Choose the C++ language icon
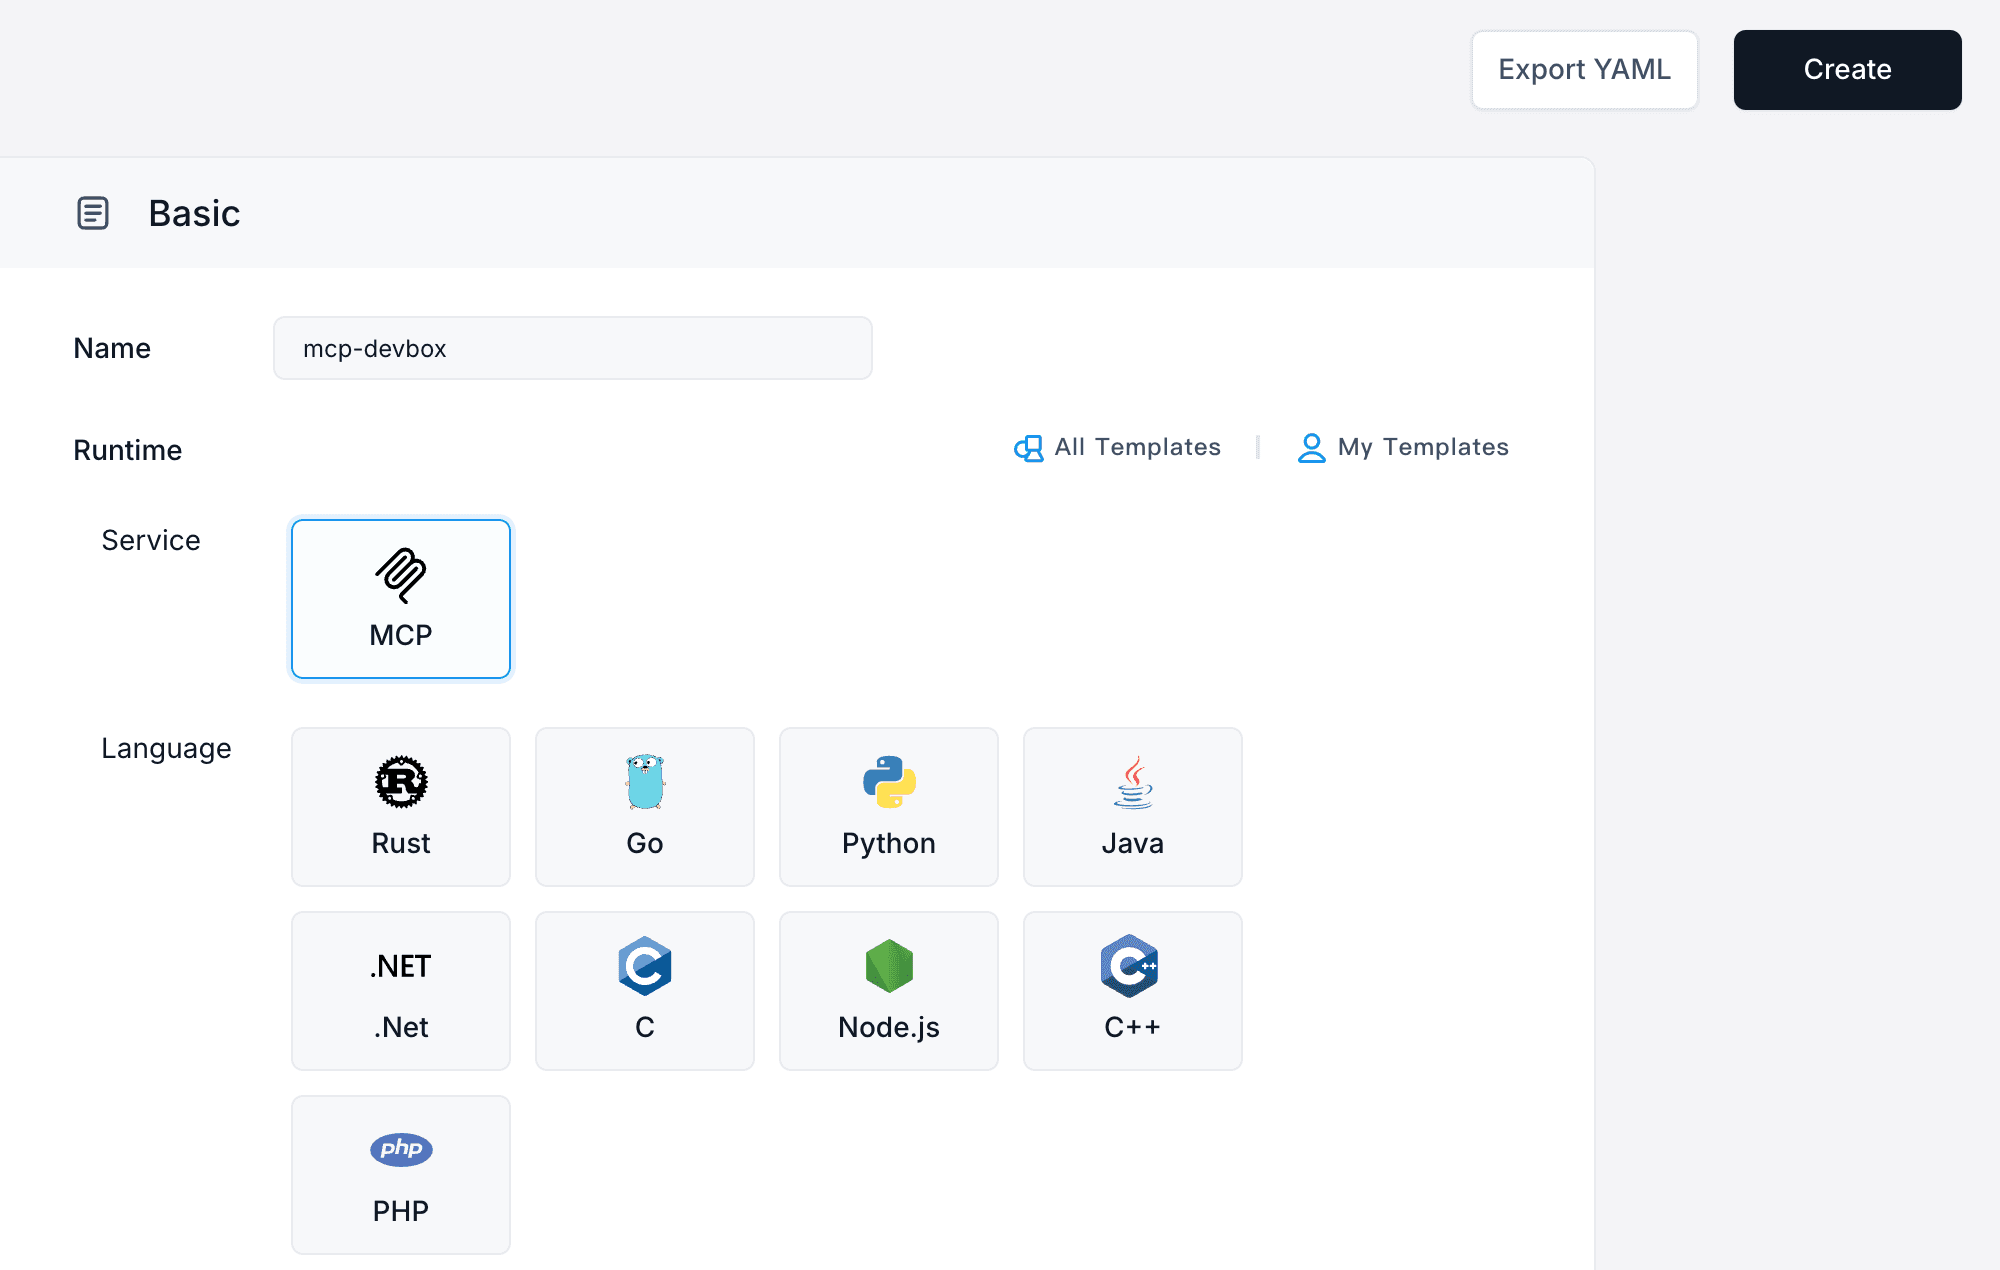2000x1270 pixels. [x=1131, y=966]
